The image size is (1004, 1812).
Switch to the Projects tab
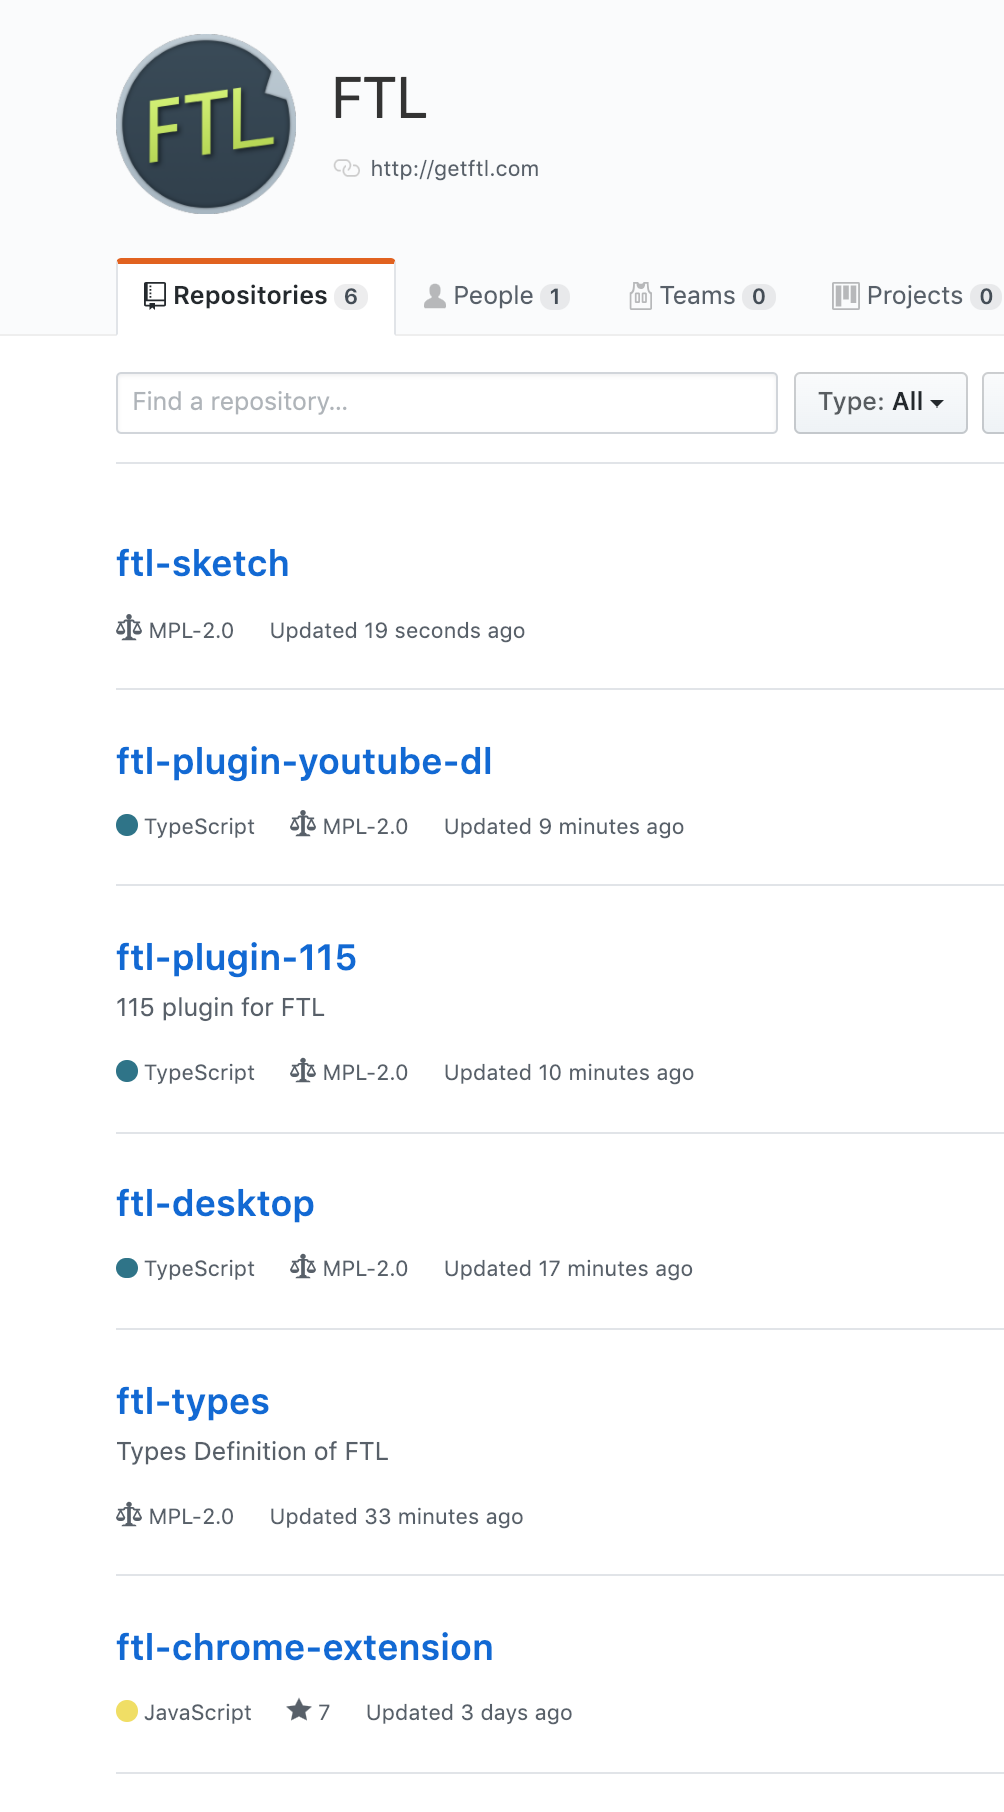(x=914, y=296)
